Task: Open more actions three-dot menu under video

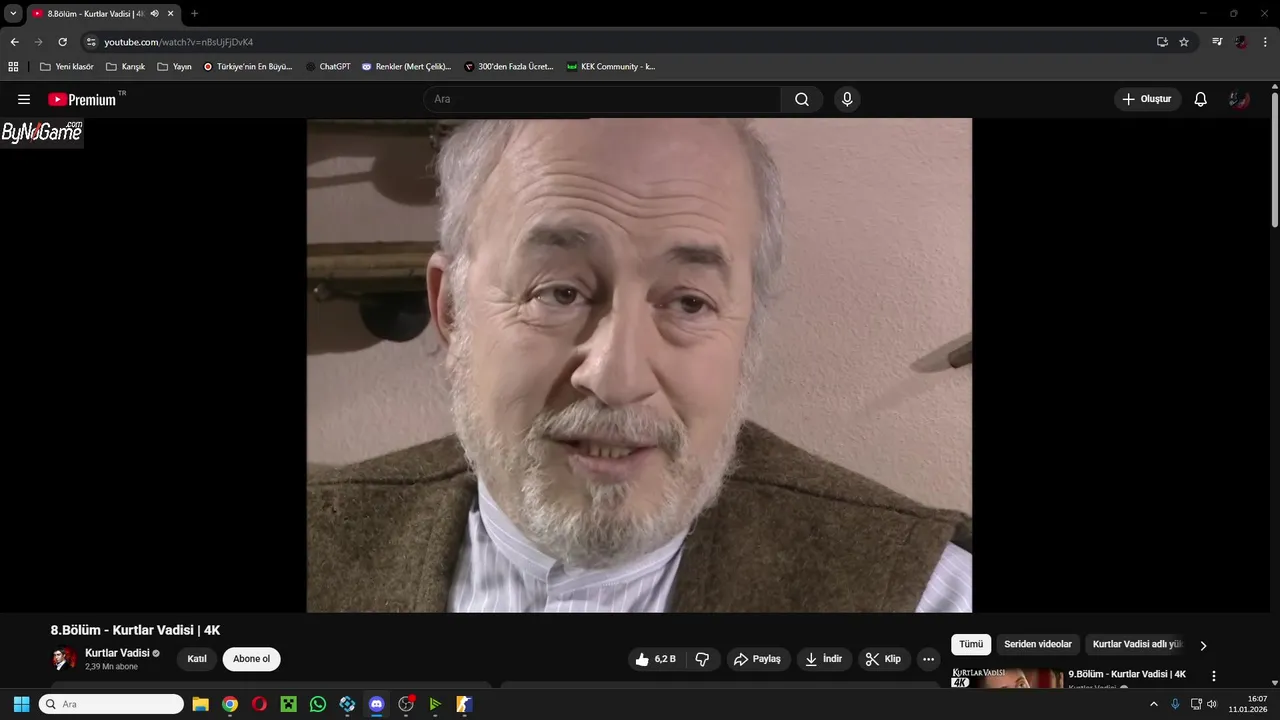Action: click(928, 659)
